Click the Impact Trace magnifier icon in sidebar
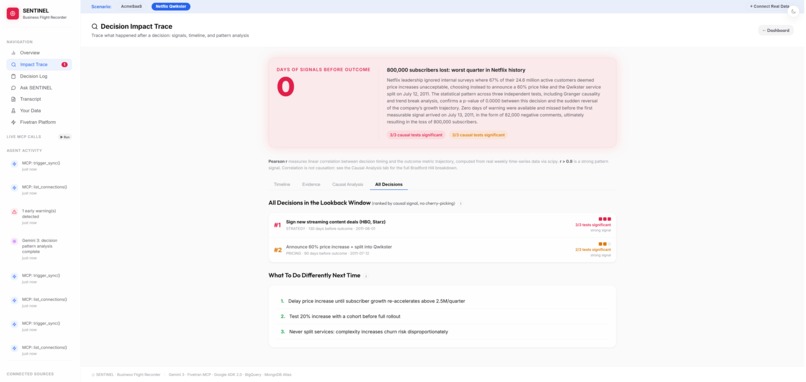 (x=13, y=65)
